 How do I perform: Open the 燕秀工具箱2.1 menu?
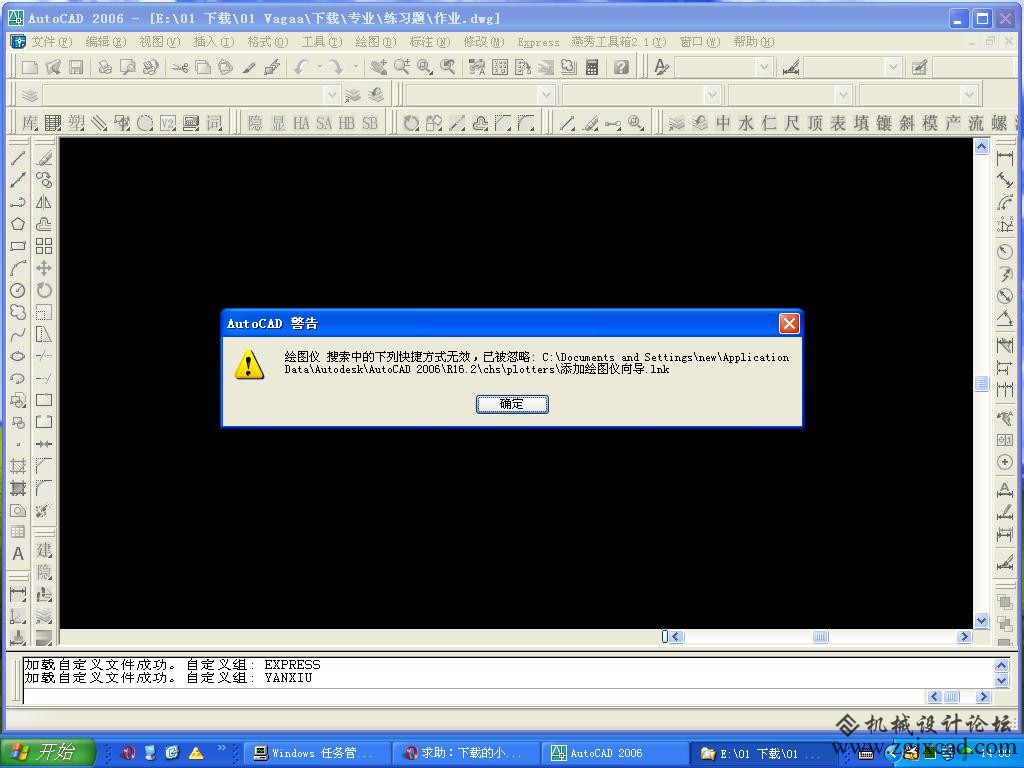[x=618, y=42]
